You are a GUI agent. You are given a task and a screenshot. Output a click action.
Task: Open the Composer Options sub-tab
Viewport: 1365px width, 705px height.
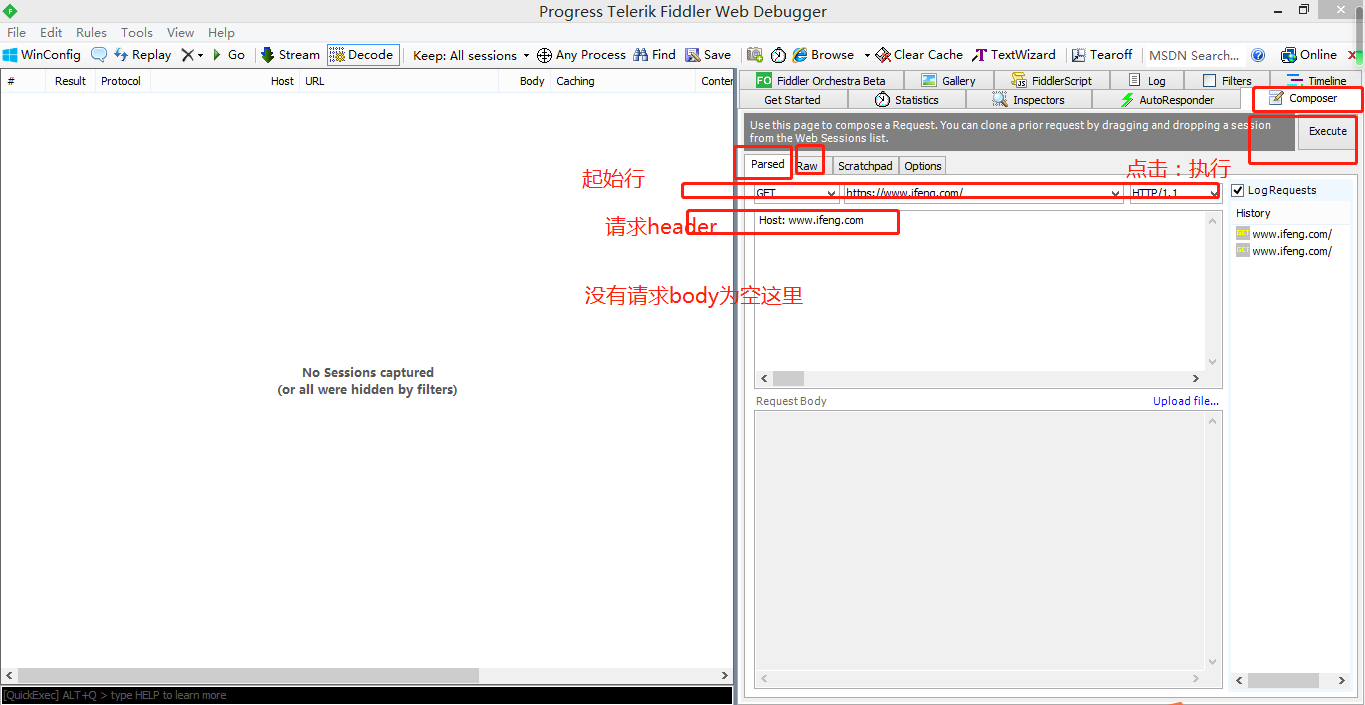click(x=923, y=166)
